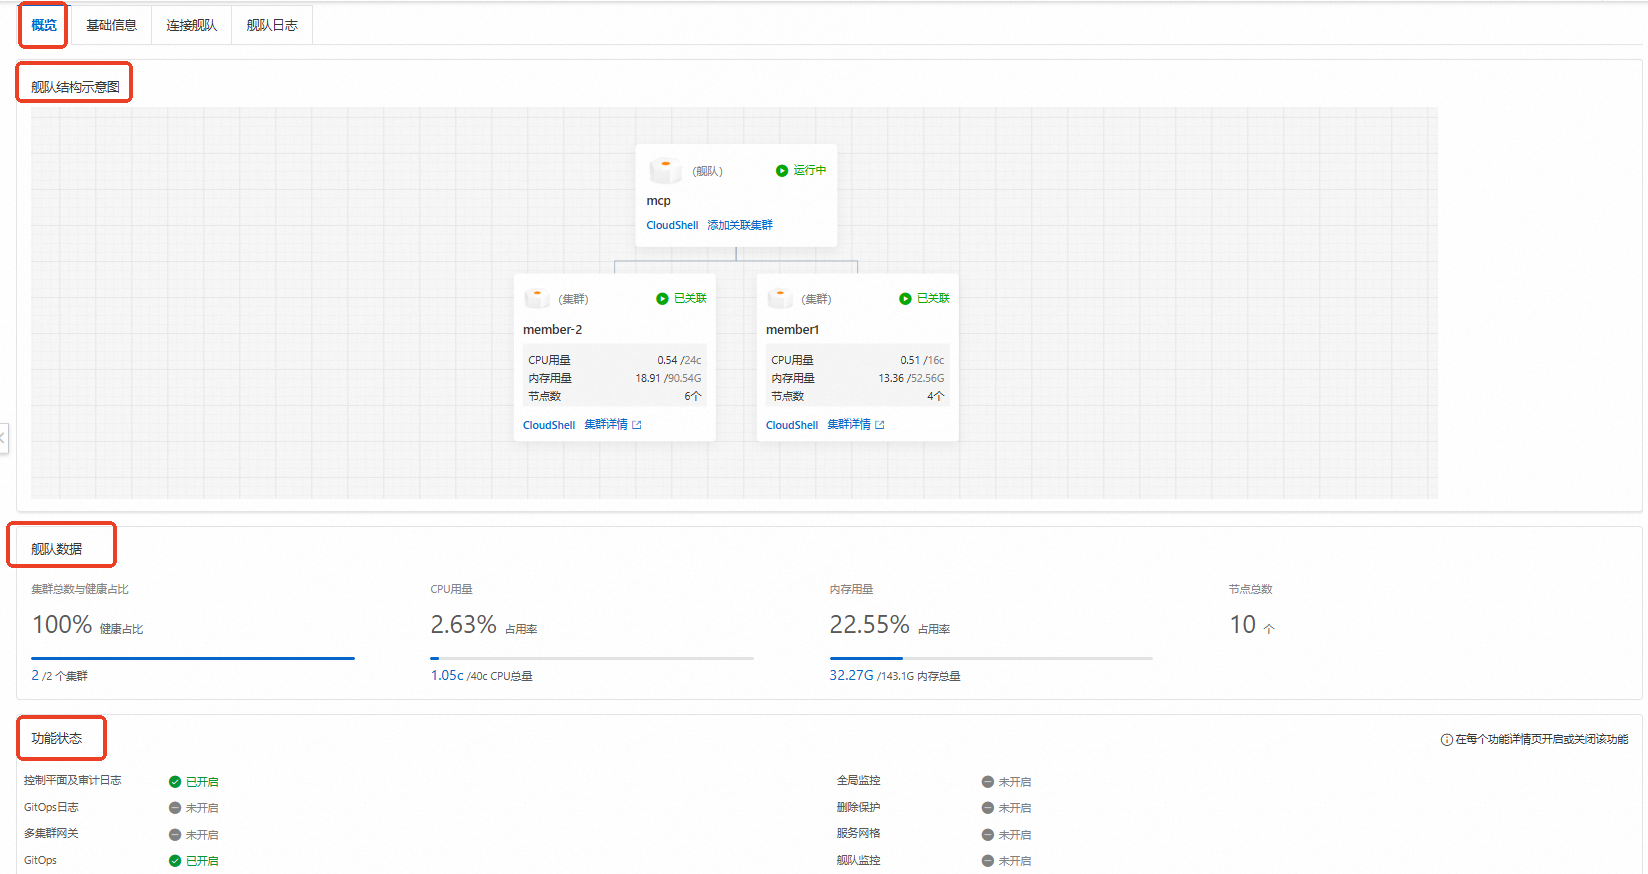Click the total node count 10 个

(x=1252, y=625)
